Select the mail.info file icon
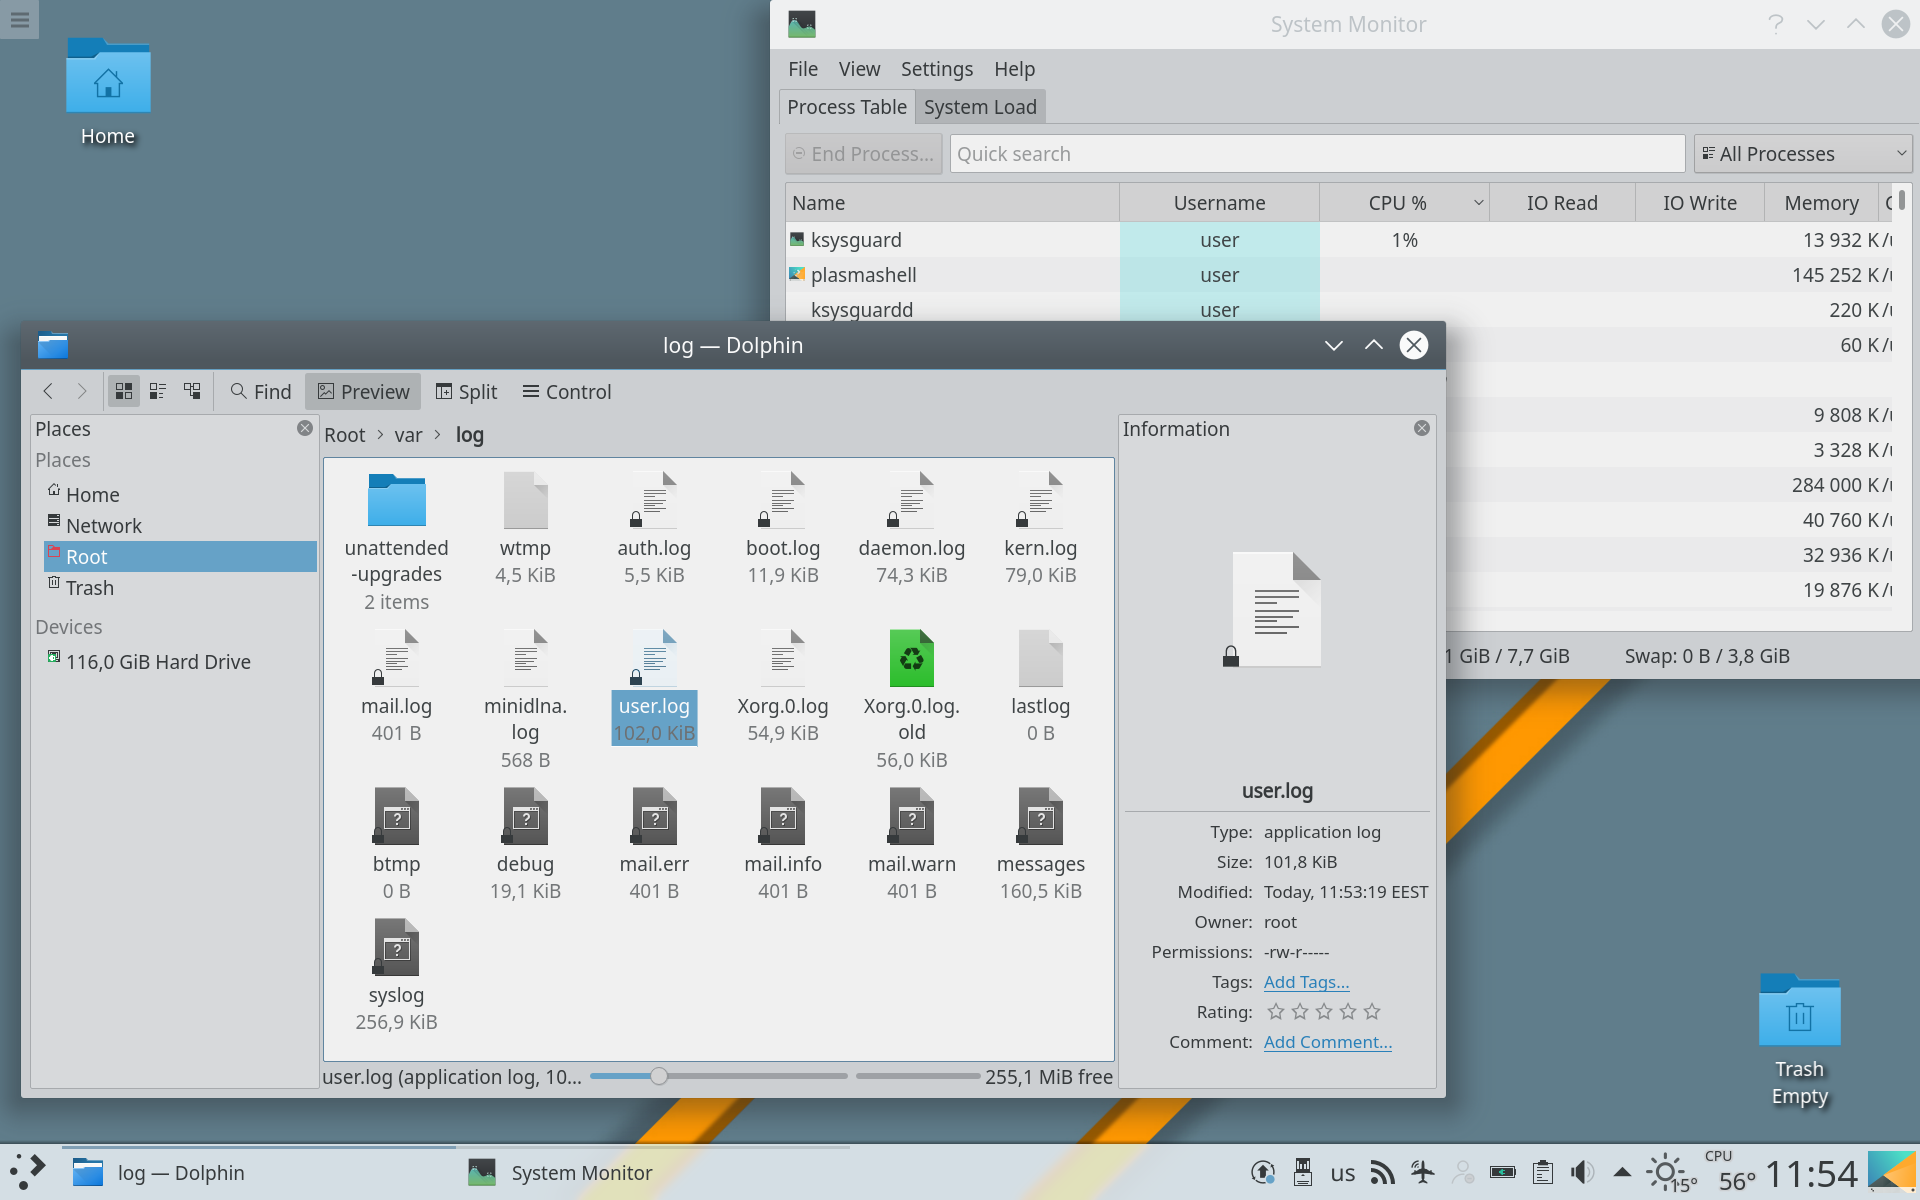The image size is (1920, 1200). tap(783, 816)
